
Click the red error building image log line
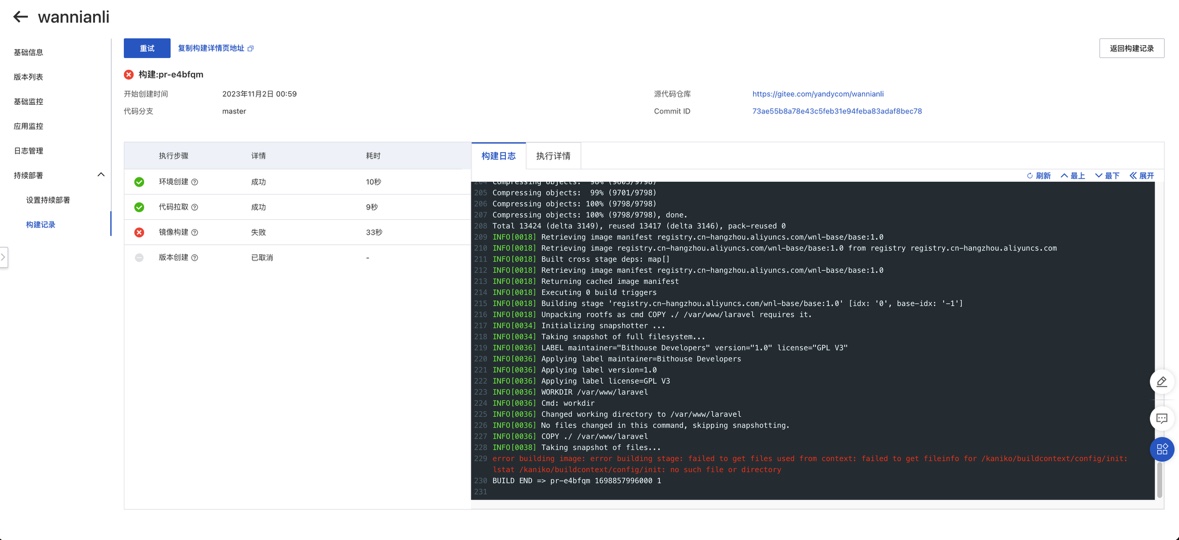tap(809, 464)
